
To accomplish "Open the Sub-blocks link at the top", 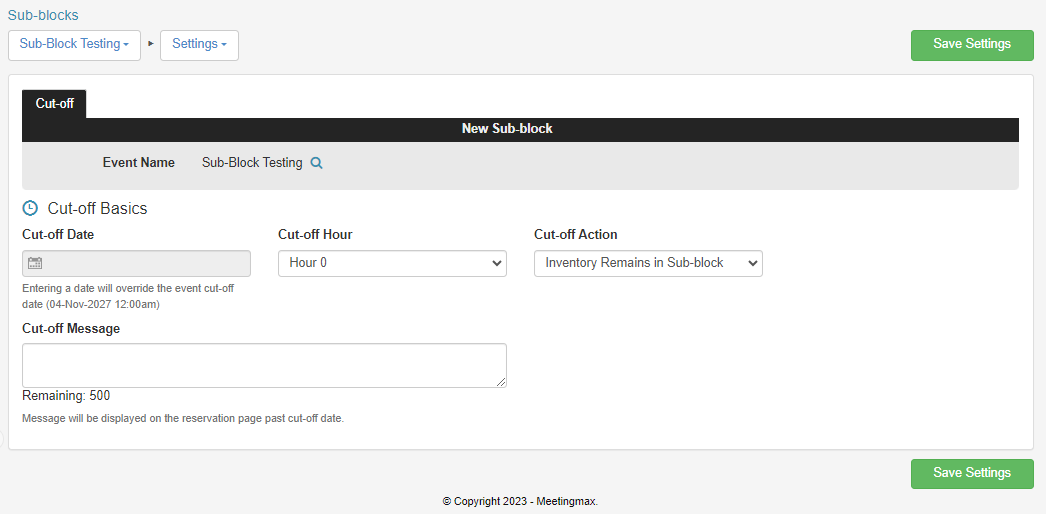I will coord(43,15).
